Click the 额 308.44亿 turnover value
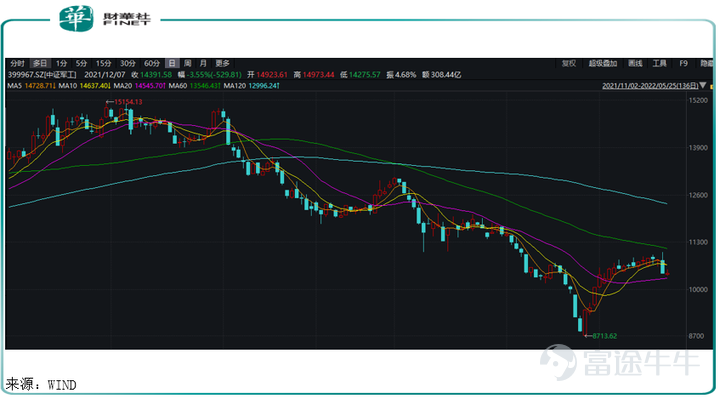Image resolution: width=720 pixels, height=399 pixels. (441, 75)
